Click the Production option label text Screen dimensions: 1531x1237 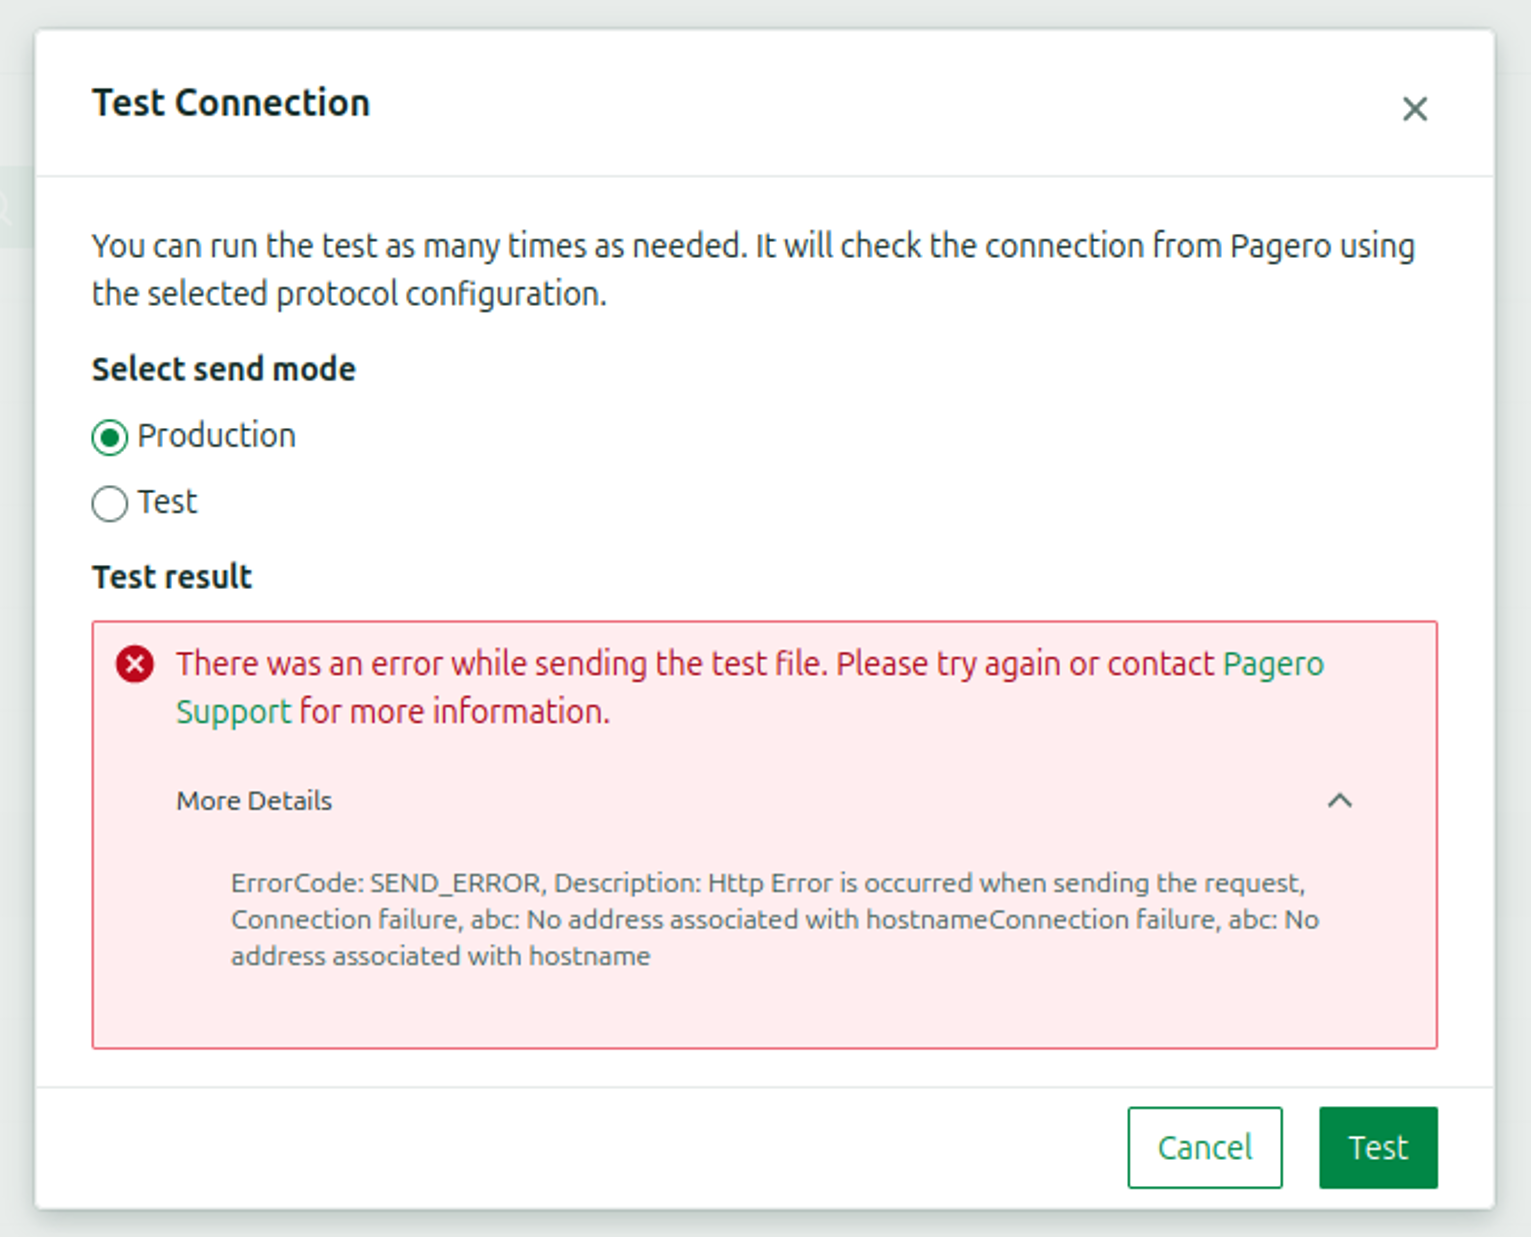(217, 436)
